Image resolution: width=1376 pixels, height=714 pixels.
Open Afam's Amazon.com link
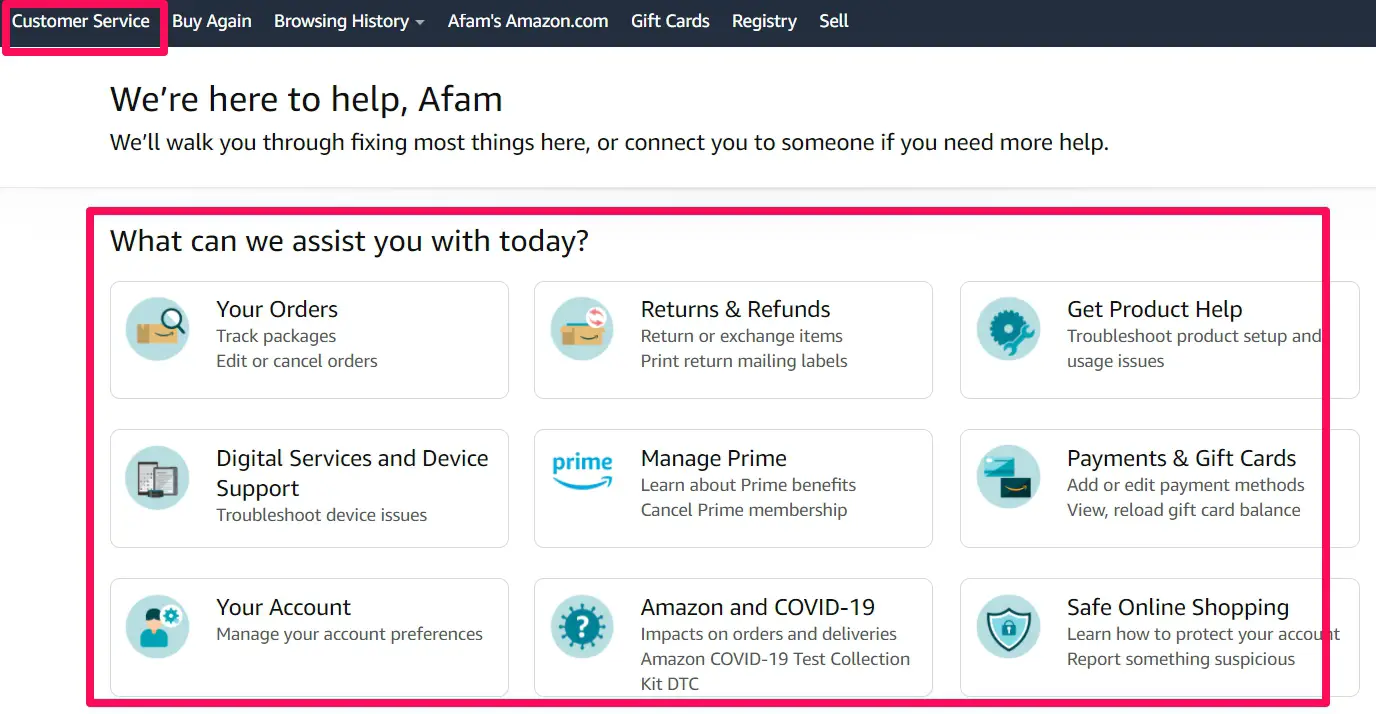point(528,21)
